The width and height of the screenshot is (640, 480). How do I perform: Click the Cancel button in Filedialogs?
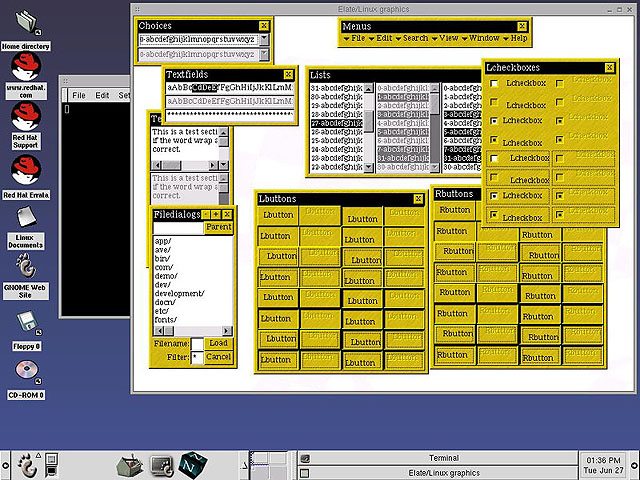pos(218,357)
